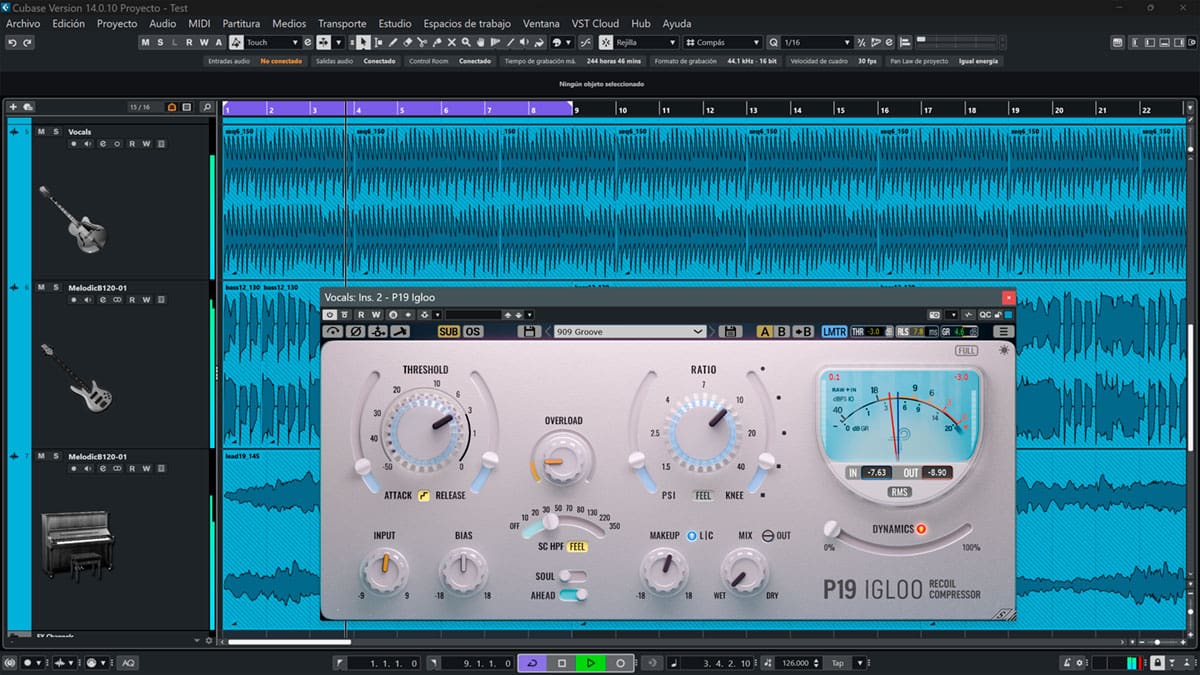Open the 909 Groove preset dropdown
This screenshot has width=1200, height=675.
point(630,331)
